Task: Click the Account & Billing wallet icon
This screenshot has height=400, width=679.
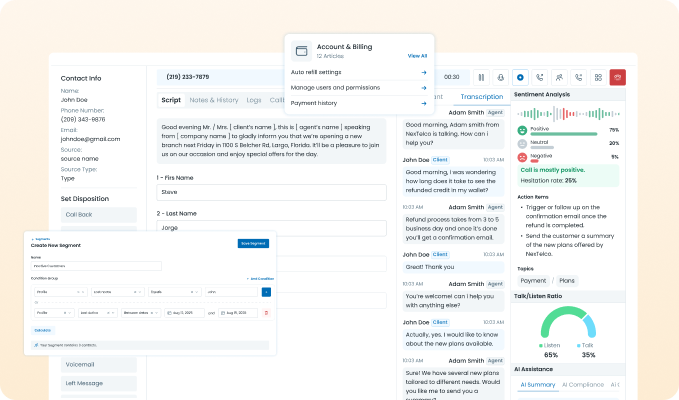Action: tap(301, 52)
